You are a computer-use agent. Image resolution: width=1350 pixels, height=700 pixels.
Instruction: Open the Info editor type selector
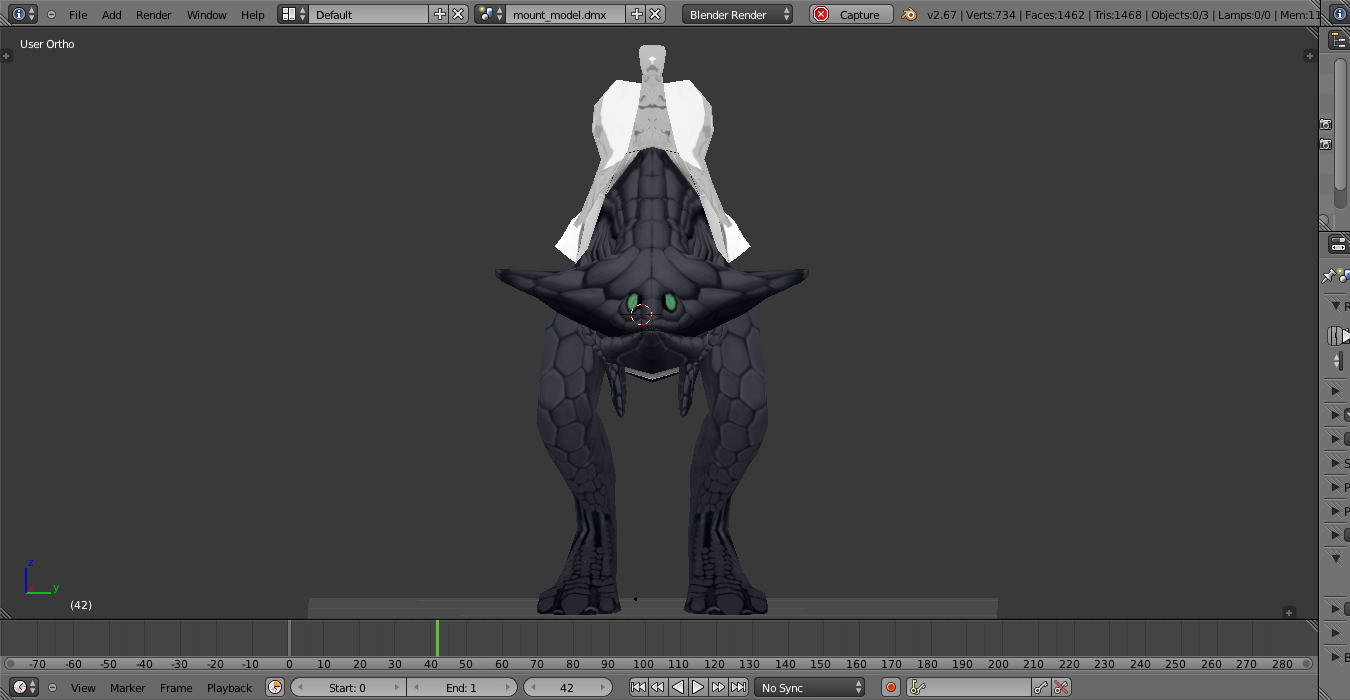click(23, 14)
